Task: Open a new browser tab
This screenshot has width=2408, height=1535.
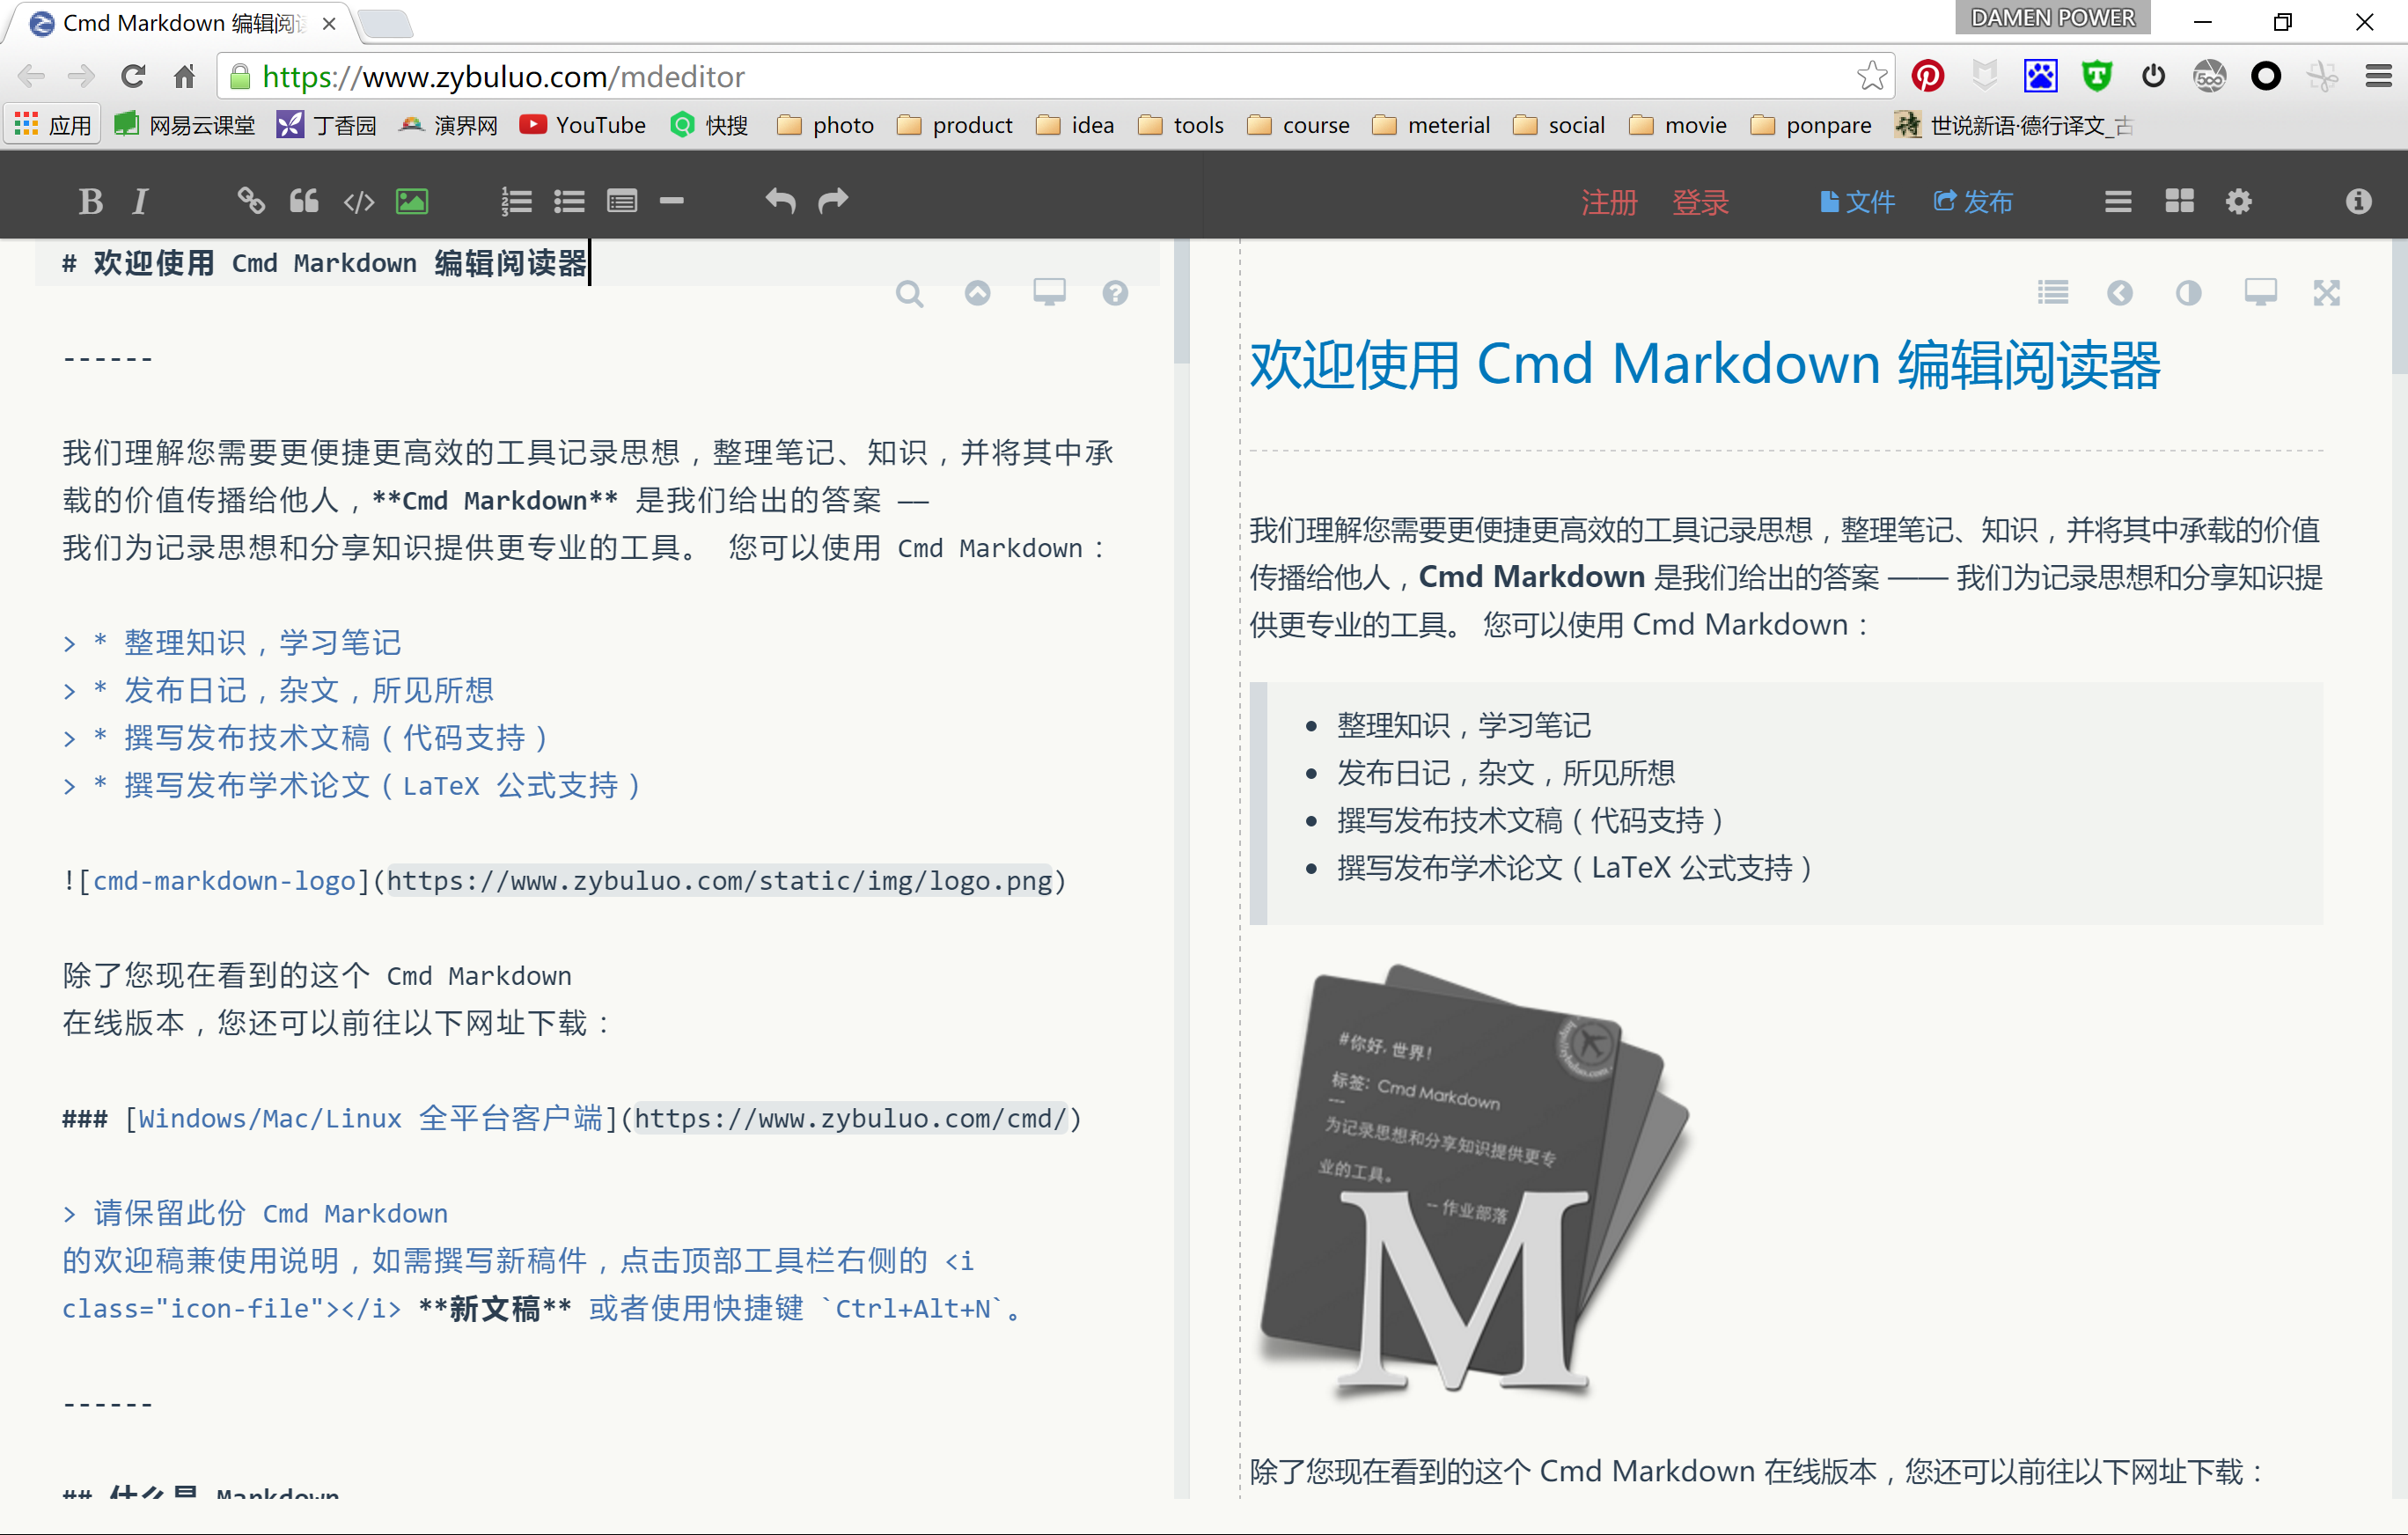Action: coord(385,24)
